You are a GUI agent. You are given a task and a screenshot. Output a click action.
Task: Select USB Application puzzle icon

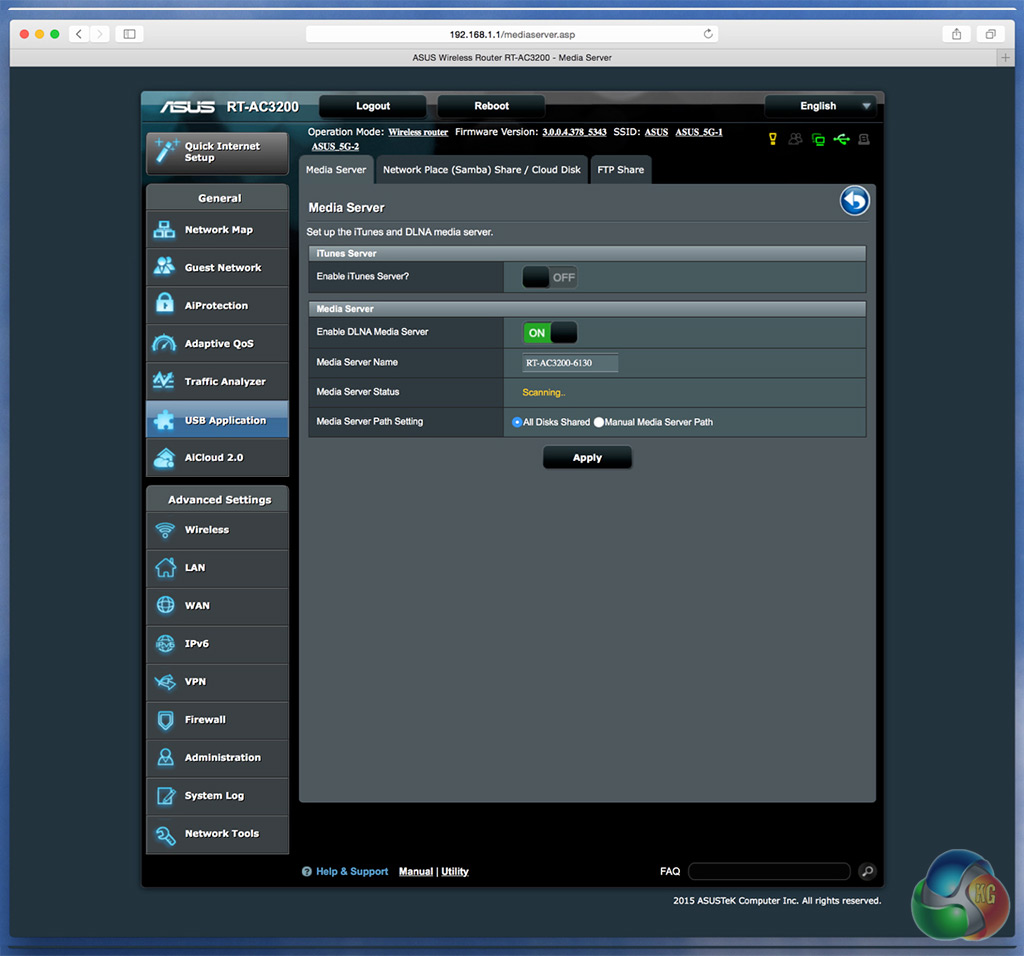[x=164, y=419]
